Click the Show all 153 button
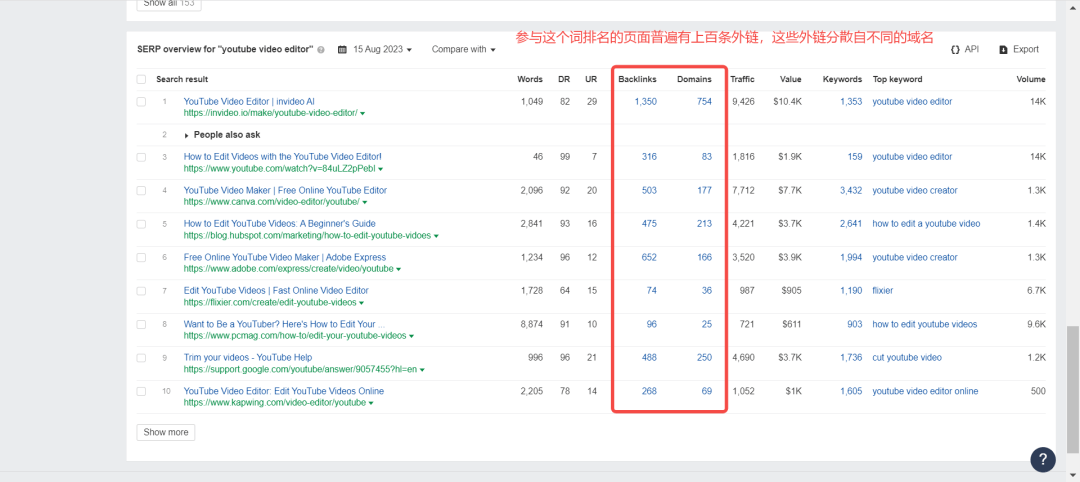 (x=169, y=4)
